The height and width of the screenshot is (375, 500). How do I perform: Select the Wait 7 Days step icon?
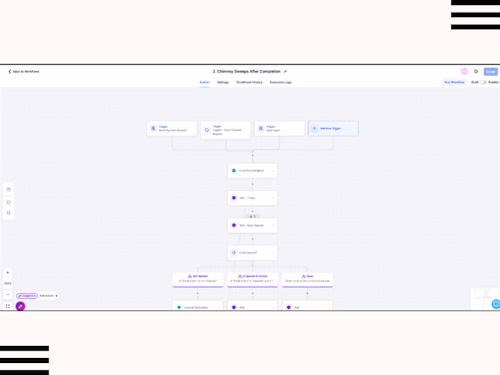[x=234, y=198]
